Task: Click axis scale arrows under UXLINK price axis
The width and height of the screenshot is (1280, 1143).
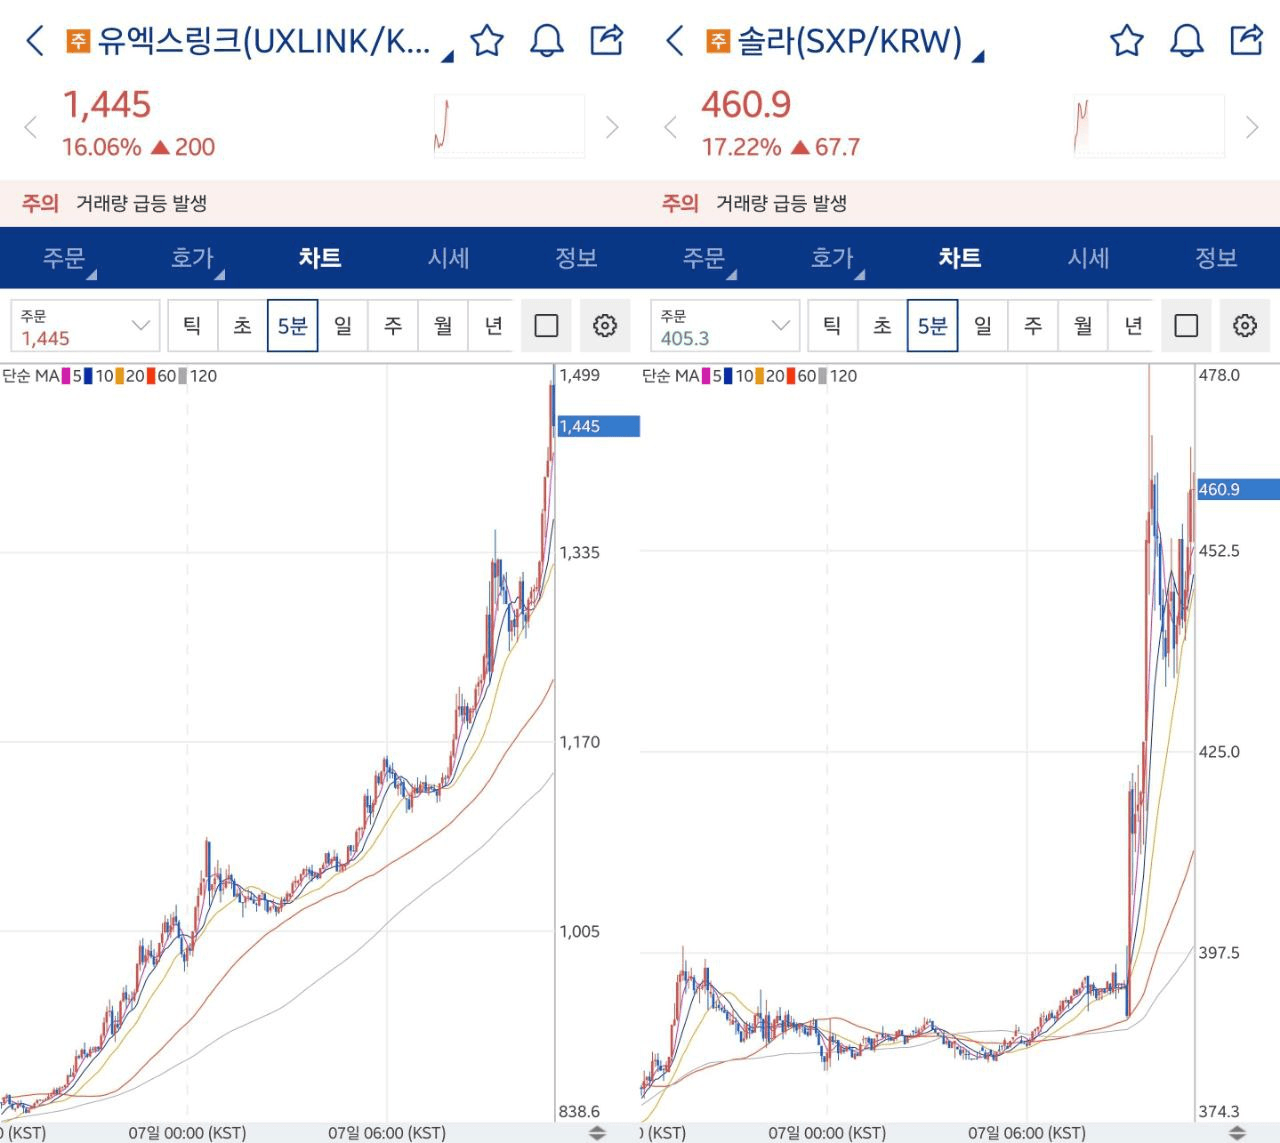Action: point(597,1133)
